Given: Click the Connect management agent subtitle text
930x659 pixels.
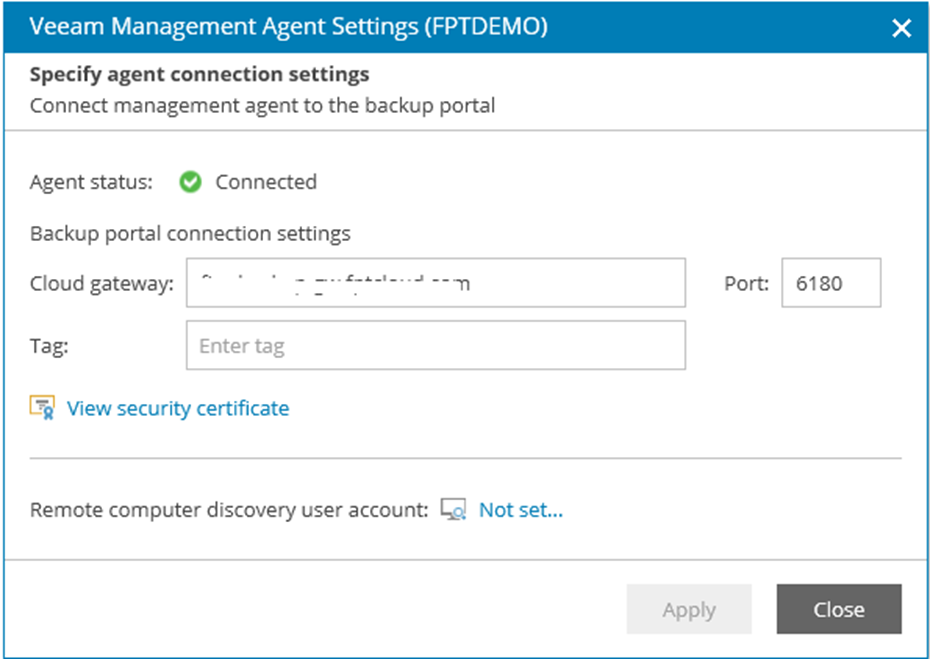Looking at the screenshot, I should click(262, 105).
